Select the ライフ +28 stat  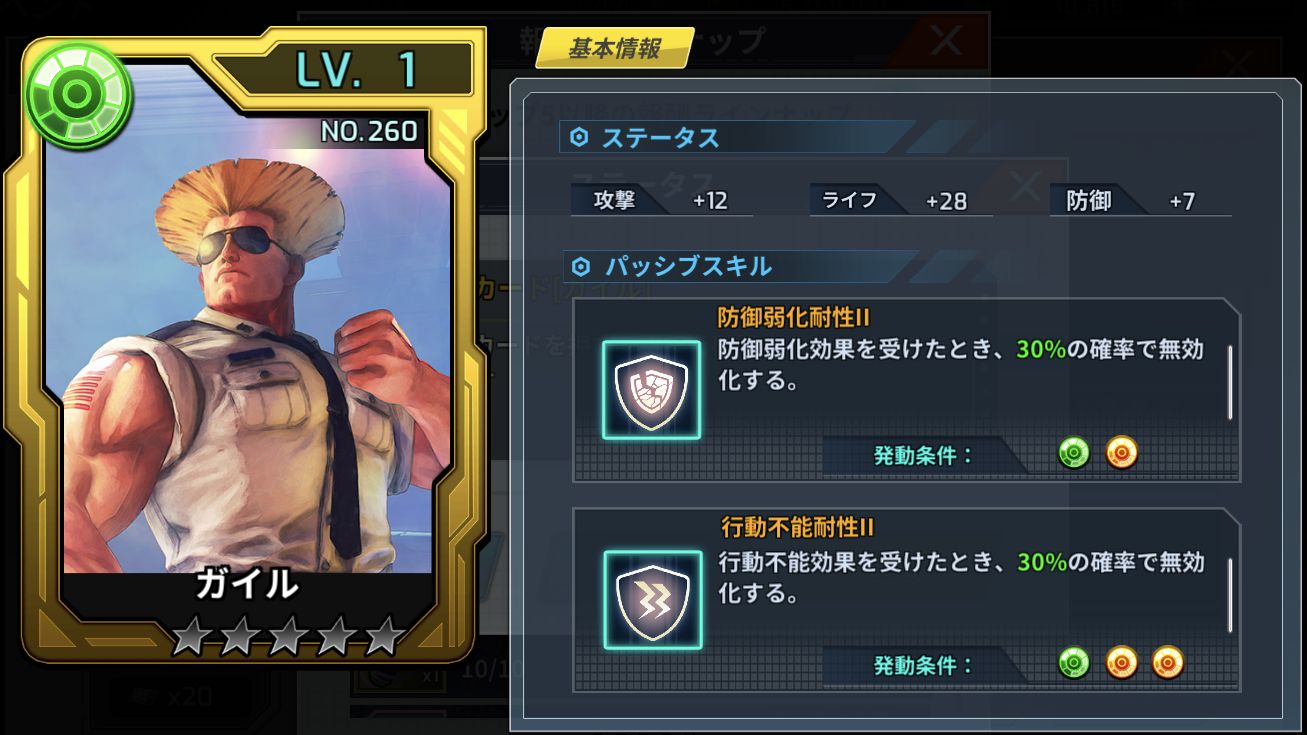tap(901, 200)
